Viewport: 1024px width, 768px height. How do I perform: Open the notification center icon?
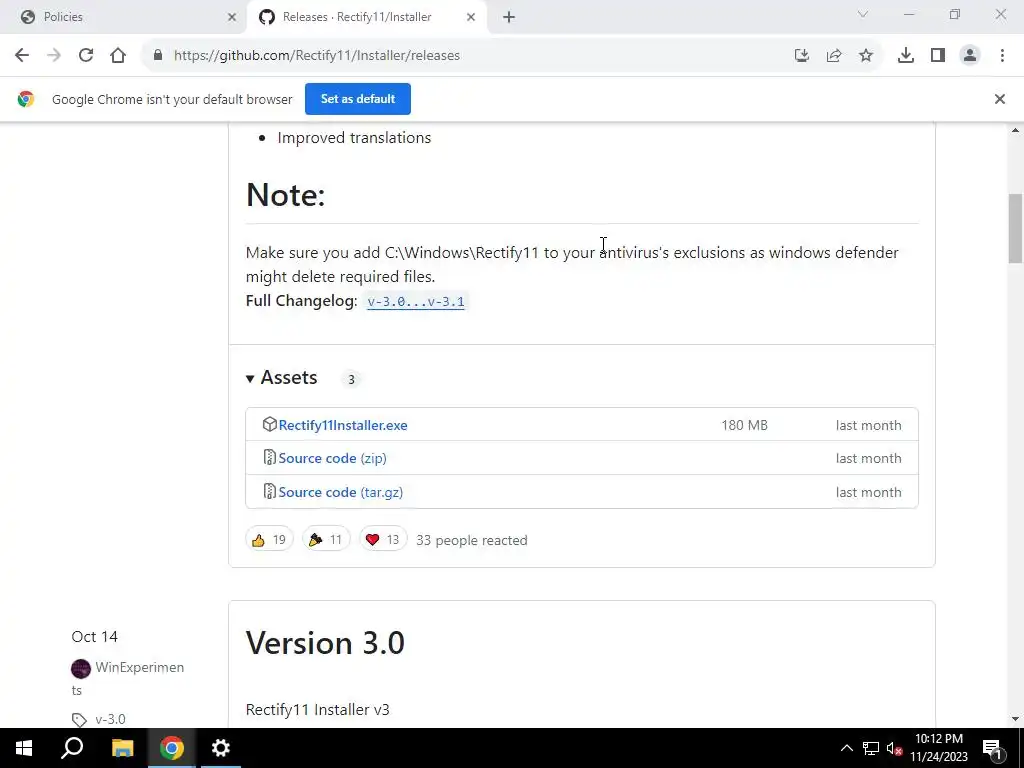[x=993, y=748]
